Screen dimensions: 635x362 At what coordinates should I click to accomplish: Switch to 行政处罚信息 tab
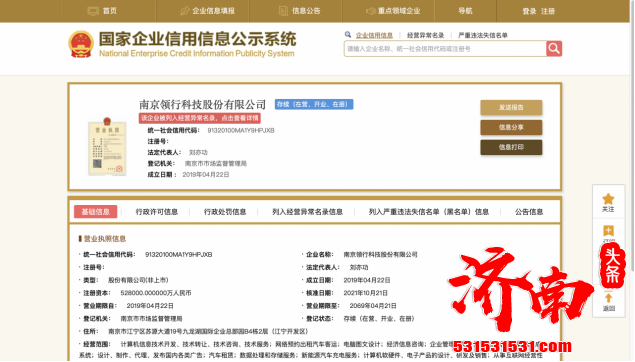click(225, 212)
